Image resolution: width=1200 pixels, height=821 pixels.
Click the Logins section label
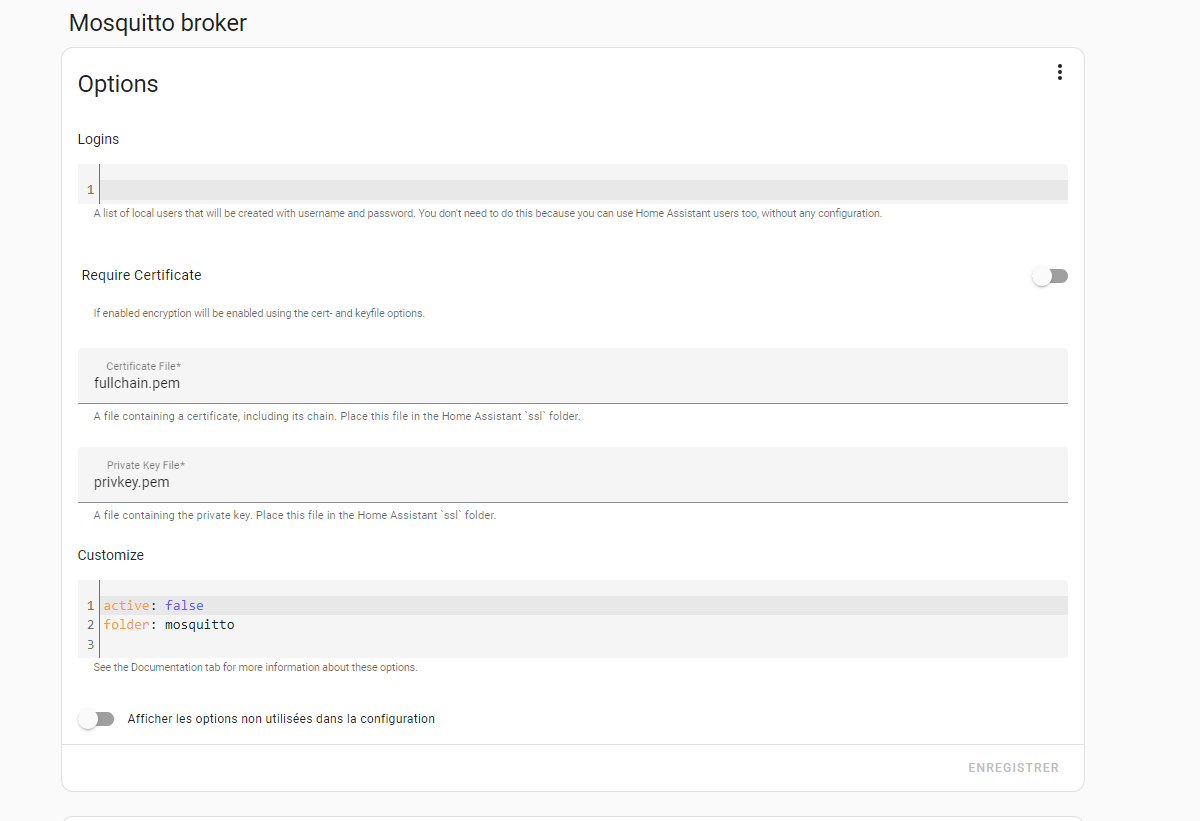(x=98, y=139)
